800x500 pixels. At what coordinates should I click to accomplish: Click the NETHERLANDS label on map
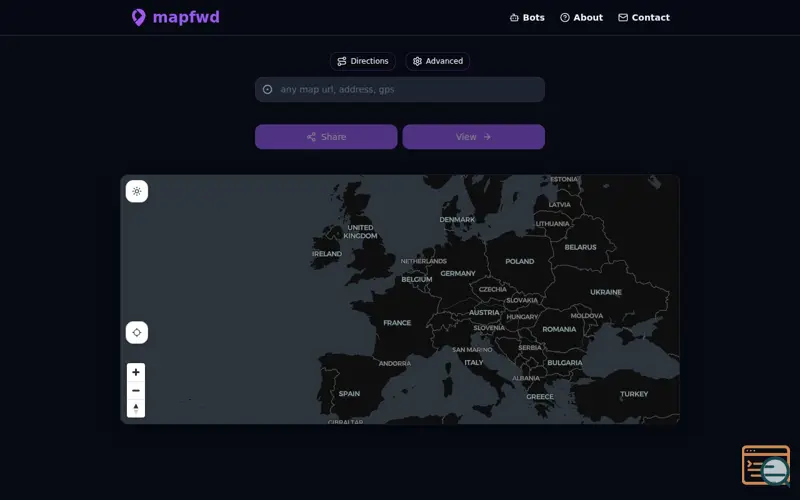(x=423, y=261)
